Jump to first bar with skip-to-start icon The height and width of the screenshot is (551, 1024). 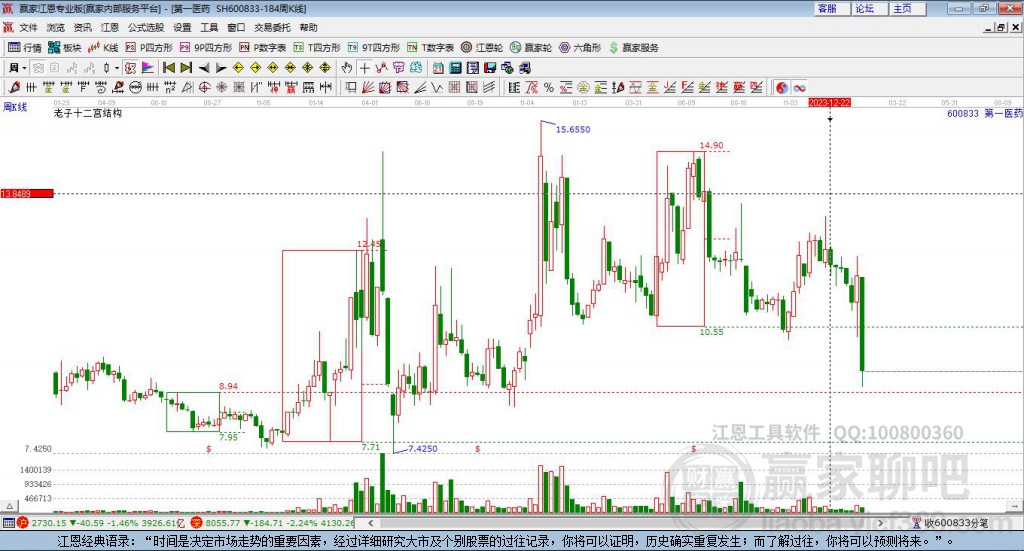169,68
